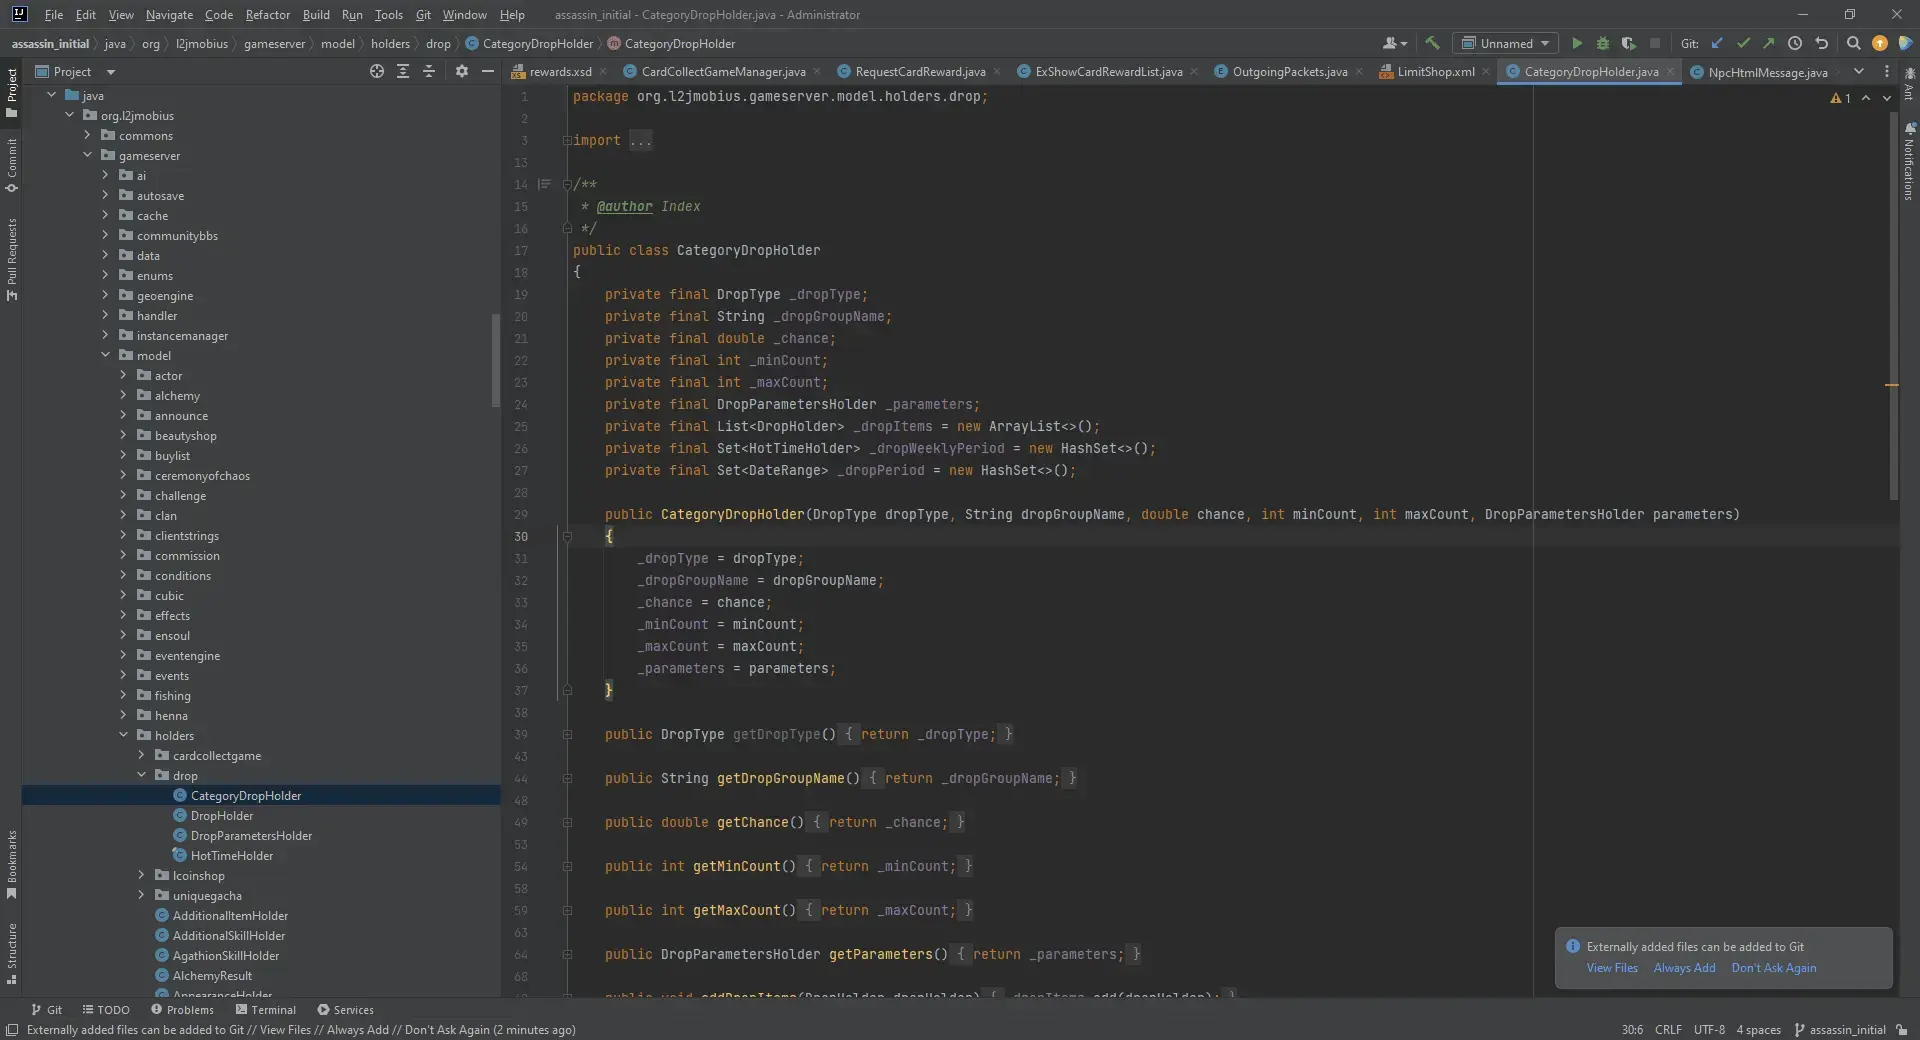Switch to LimitShop.xml tab
The width and height of the screenshot is (1920, 1040).
click(x=1434, y=71)
